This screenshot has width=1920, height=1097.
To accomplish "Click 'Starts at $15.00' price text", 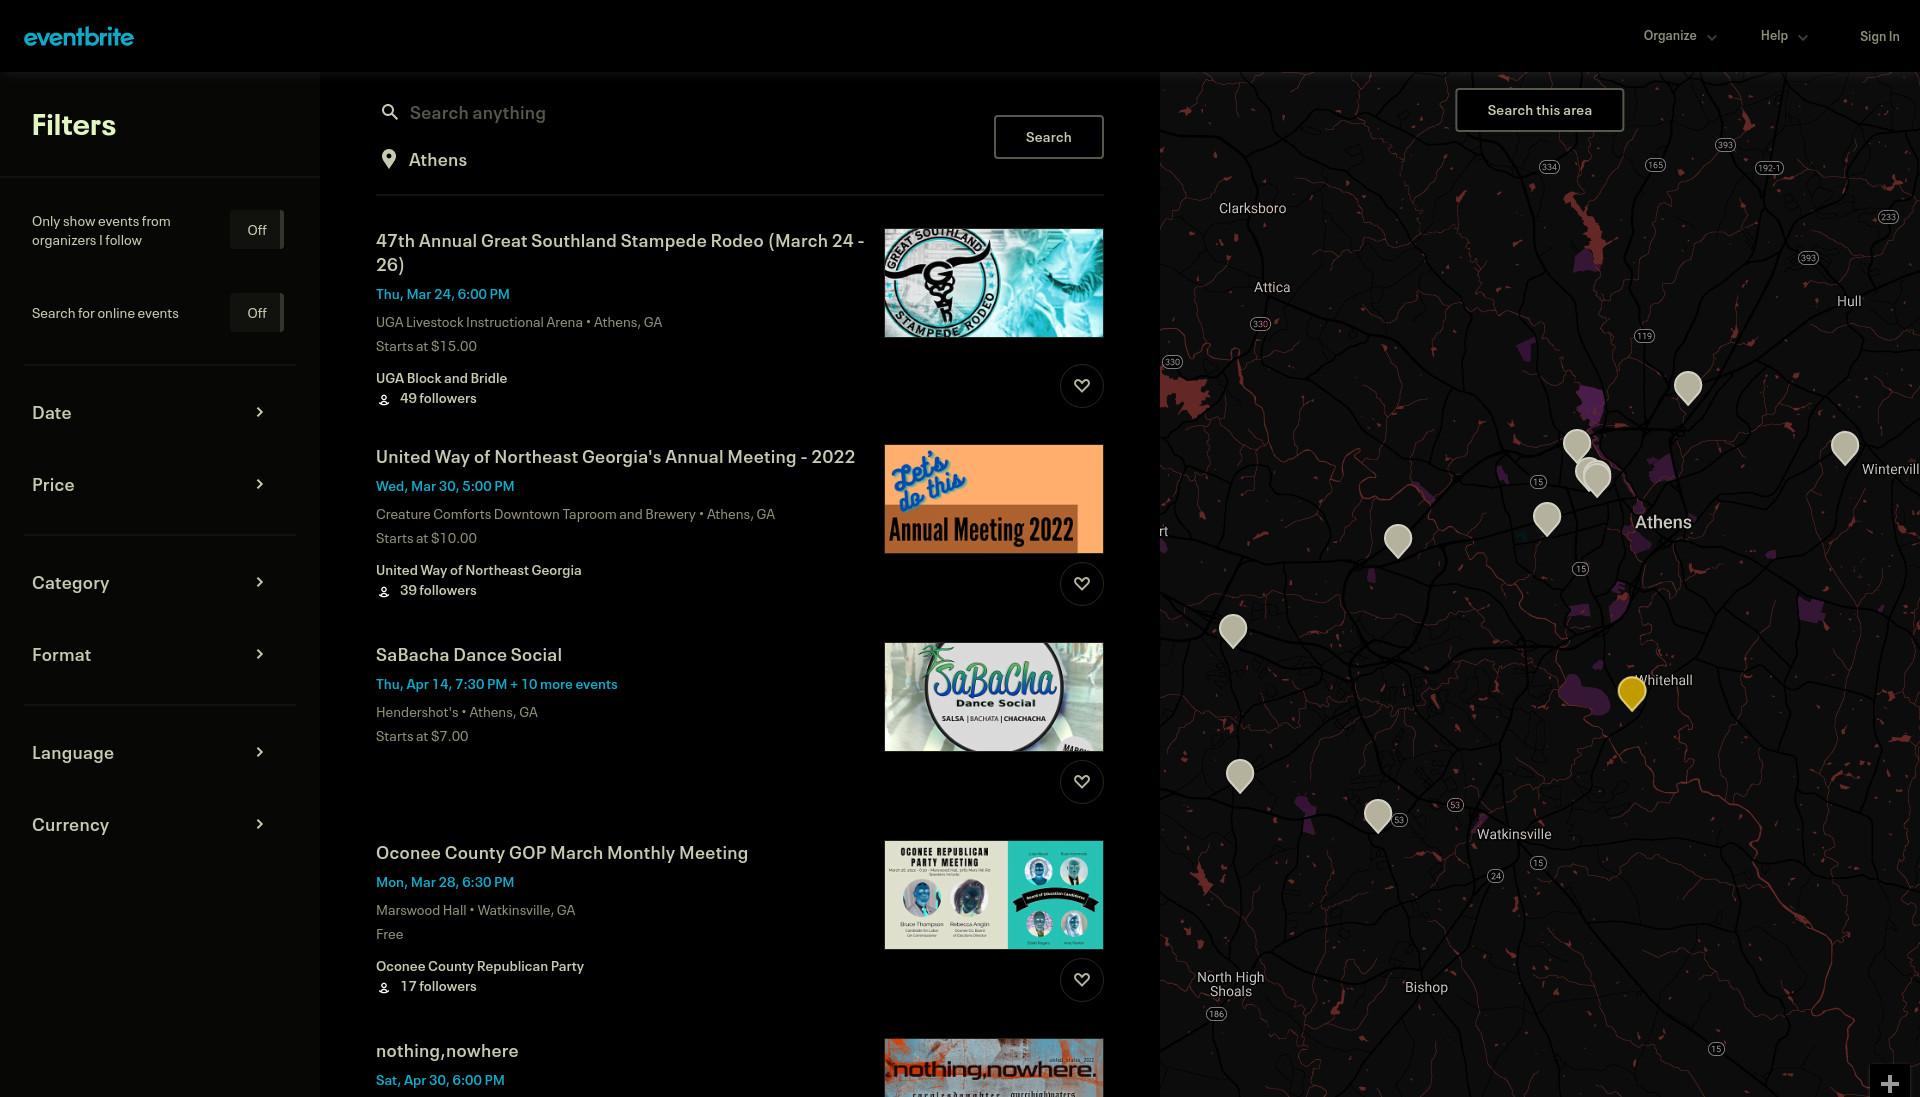I will pos(426,346).
